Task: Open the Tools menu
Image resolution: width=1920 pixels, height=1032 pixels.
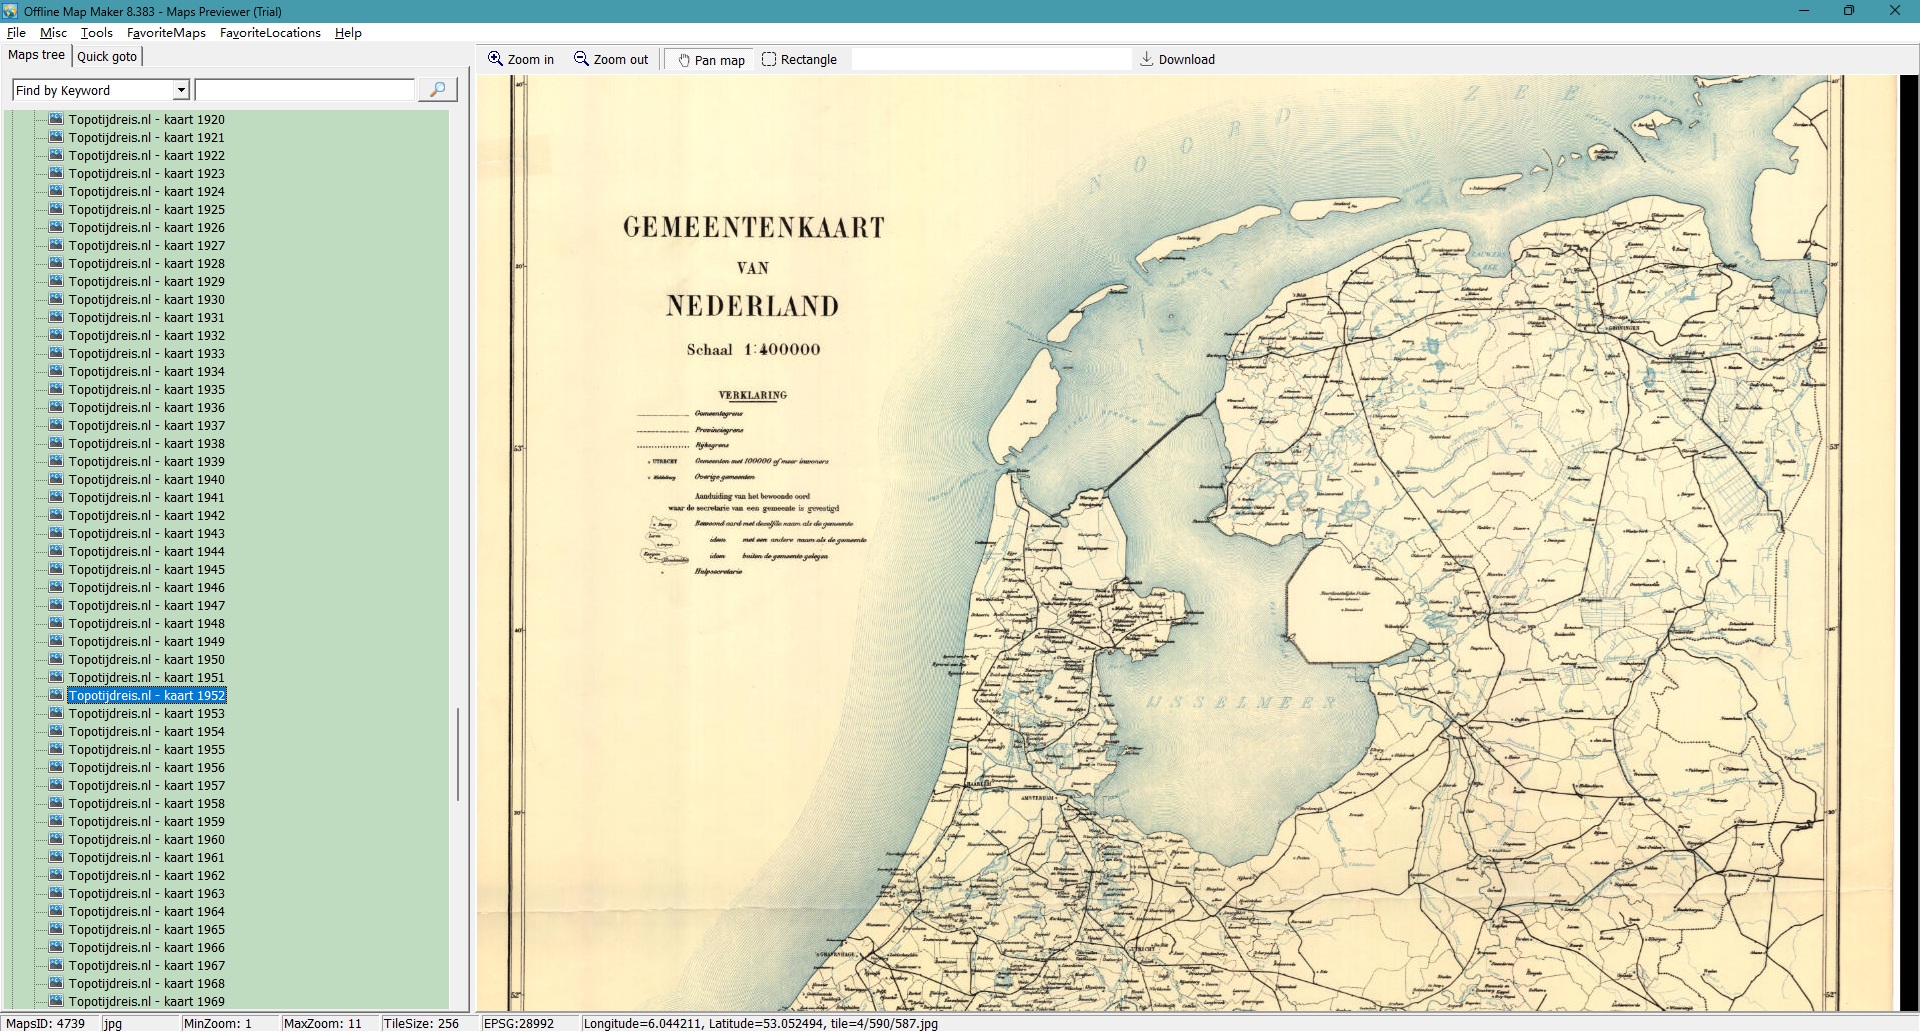Action: pyautogui.click(x=97, y=33)
